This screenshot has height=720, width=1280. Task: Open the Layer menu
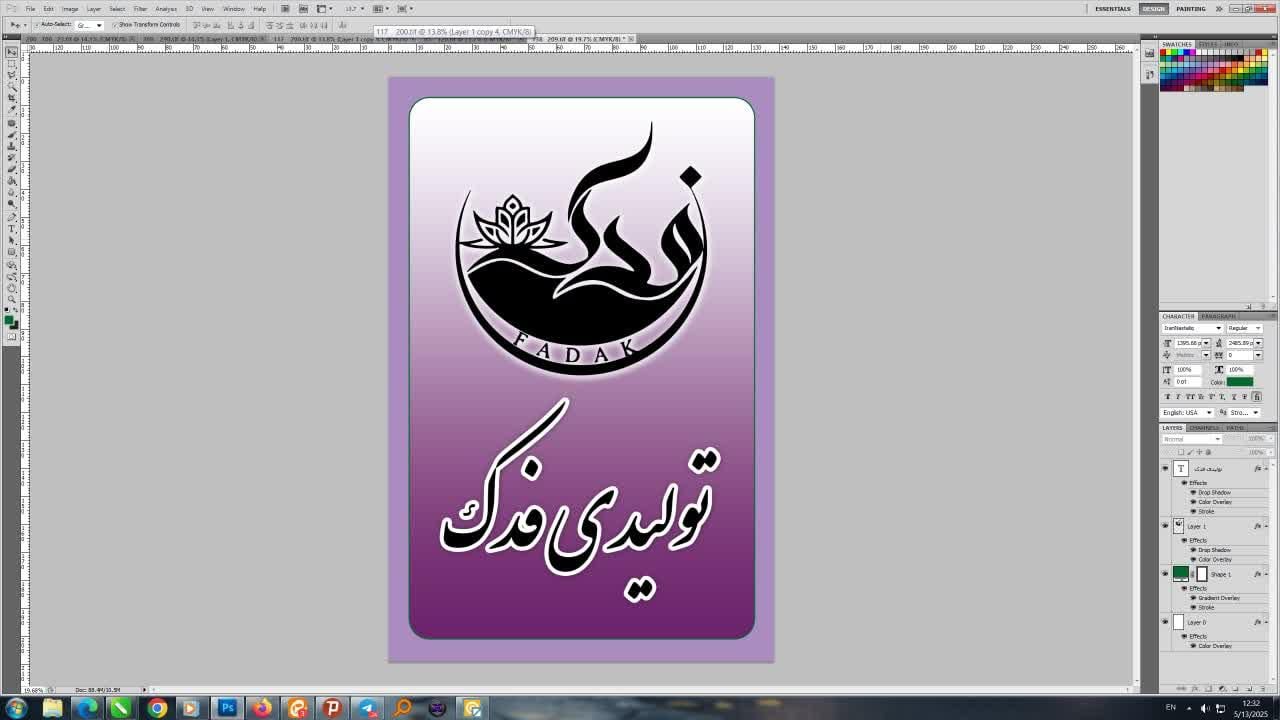(x=94, y=9)
